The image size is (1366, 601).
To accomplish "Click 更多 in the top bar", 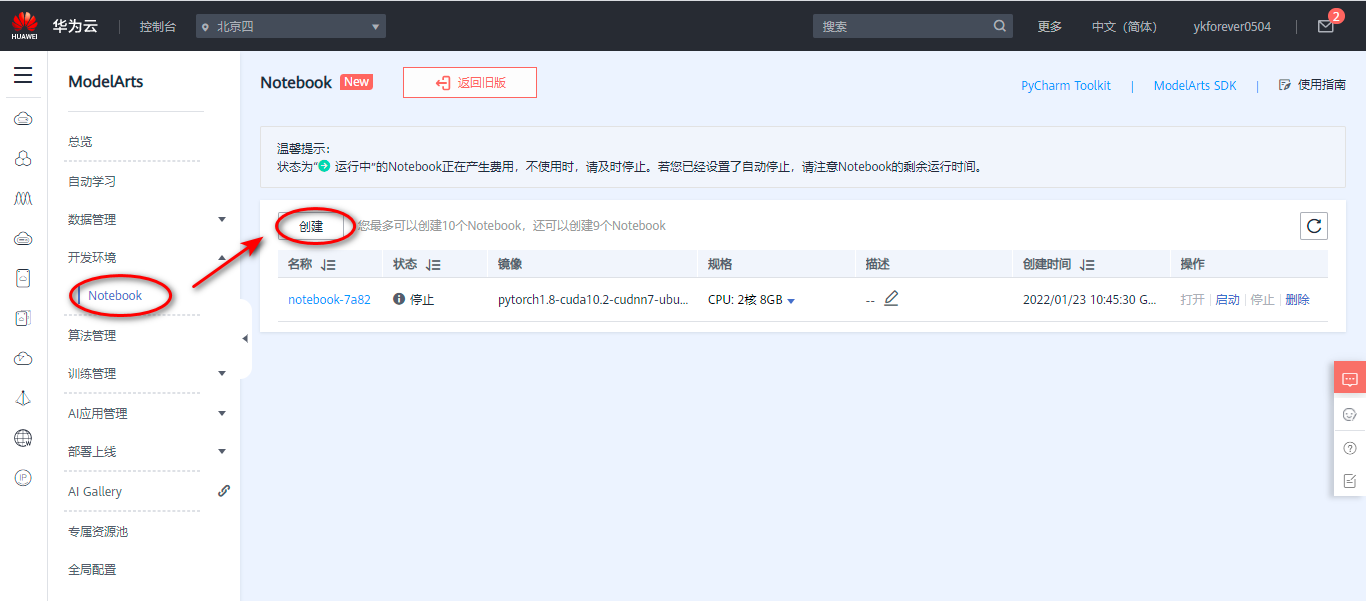I will coord(1050,26).
